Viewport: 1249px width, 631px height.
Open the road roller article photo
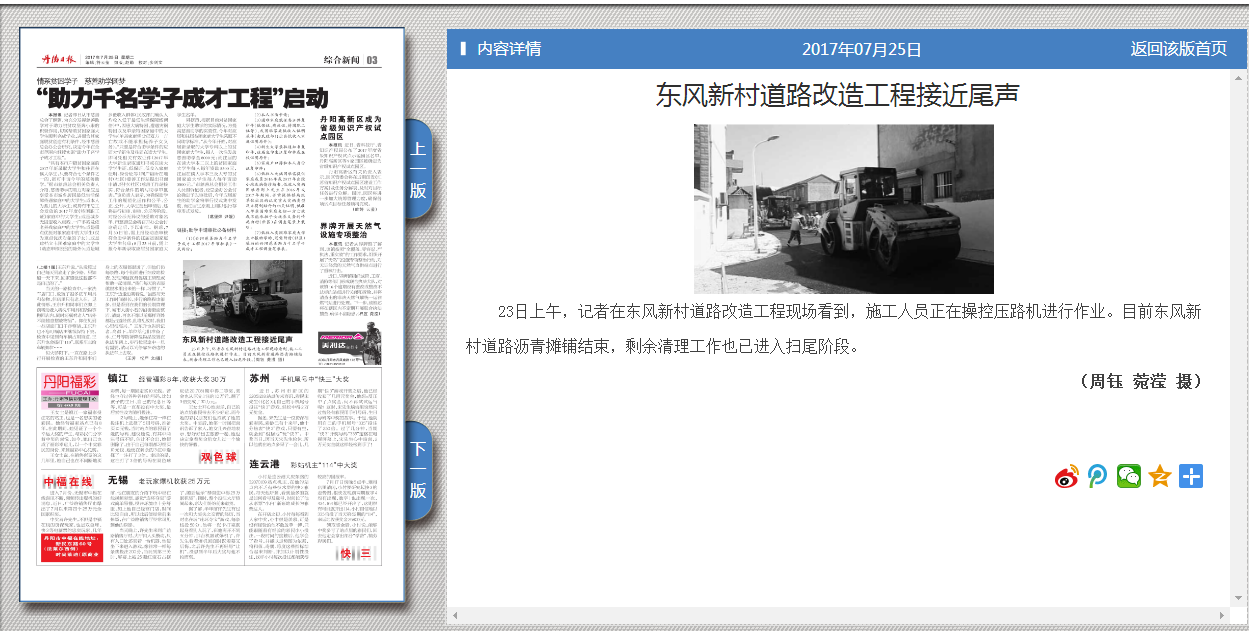[x=843, y=208]
